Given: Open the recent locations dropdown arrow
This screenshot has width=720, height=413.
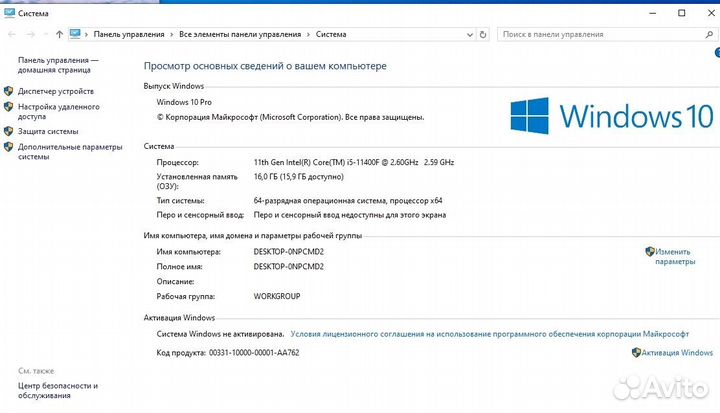Looking at the screenshot, I should pyautogui.click(x=45, y=34).
